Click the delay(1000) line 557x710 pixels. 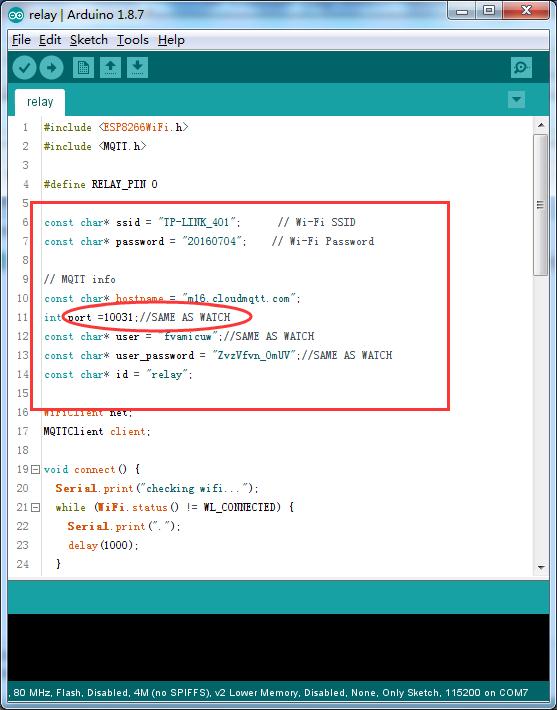103,545
